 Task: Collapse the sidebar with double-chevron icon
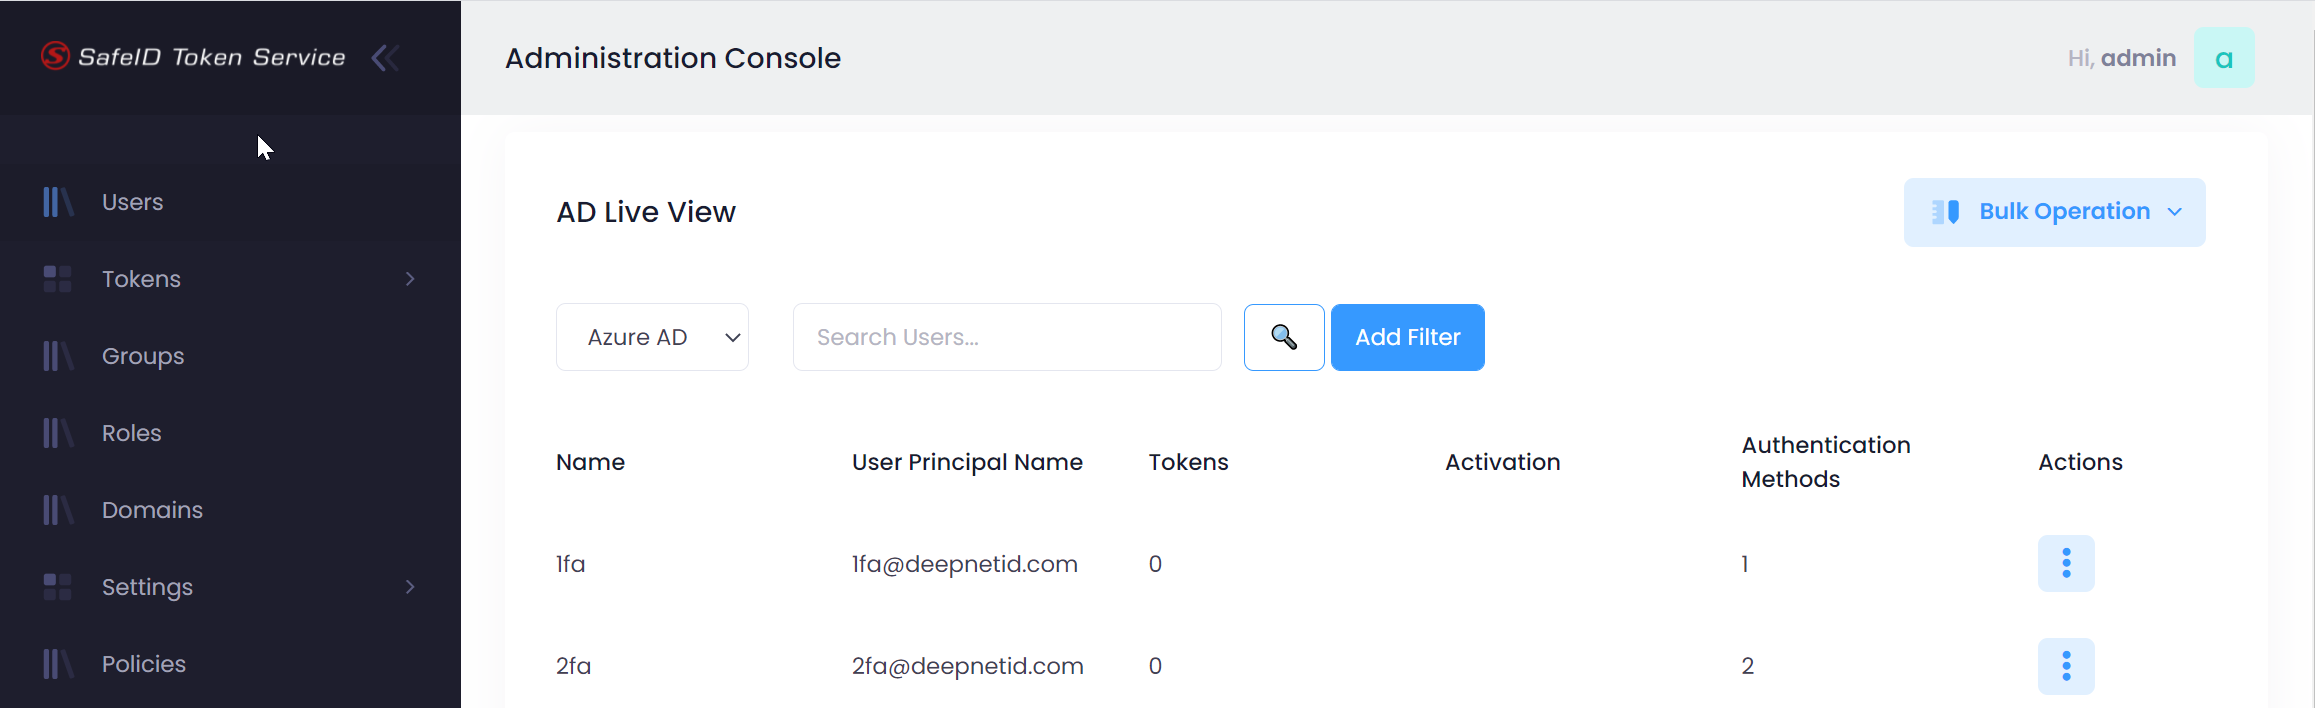[x=385, y=58]
